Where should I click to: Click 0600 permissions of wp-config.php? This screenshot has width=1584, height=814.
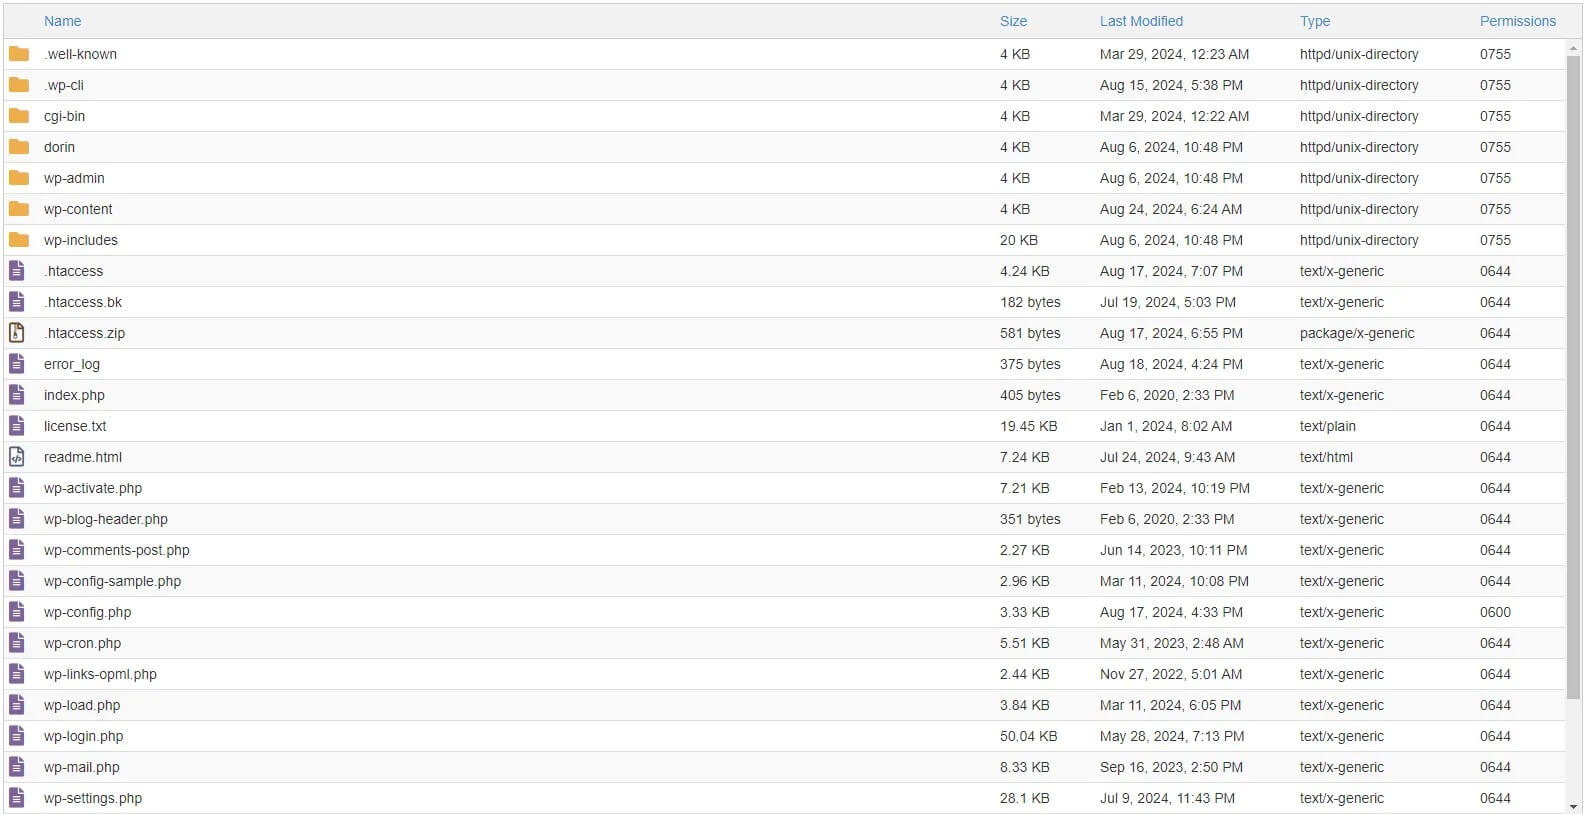point(1495,612)
